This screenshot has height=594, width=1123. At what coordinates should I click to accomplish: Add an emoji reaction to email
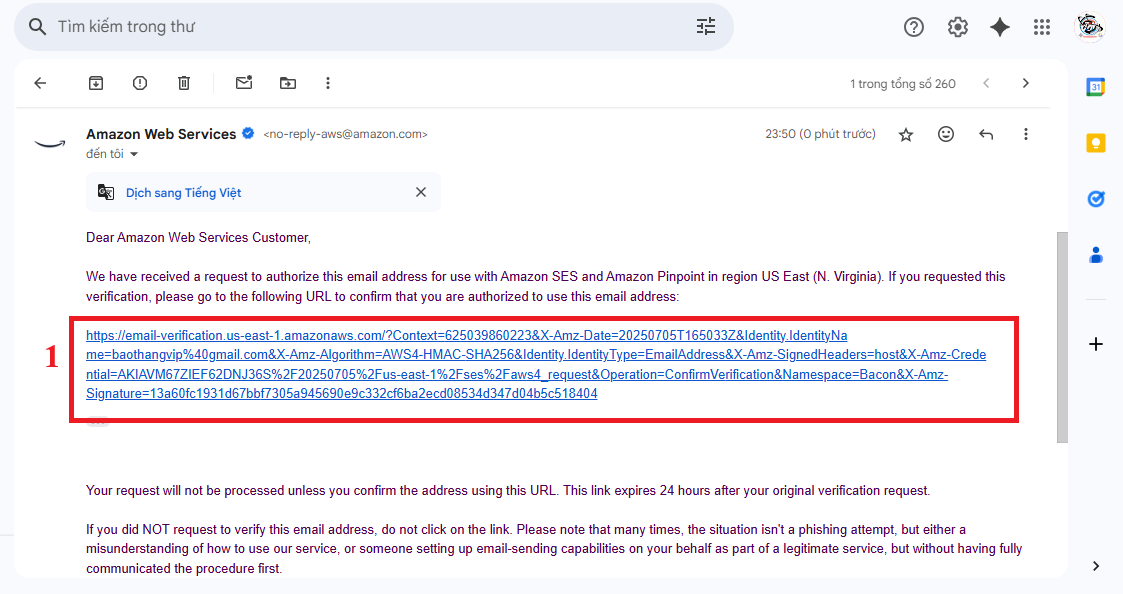pos(946,134)
